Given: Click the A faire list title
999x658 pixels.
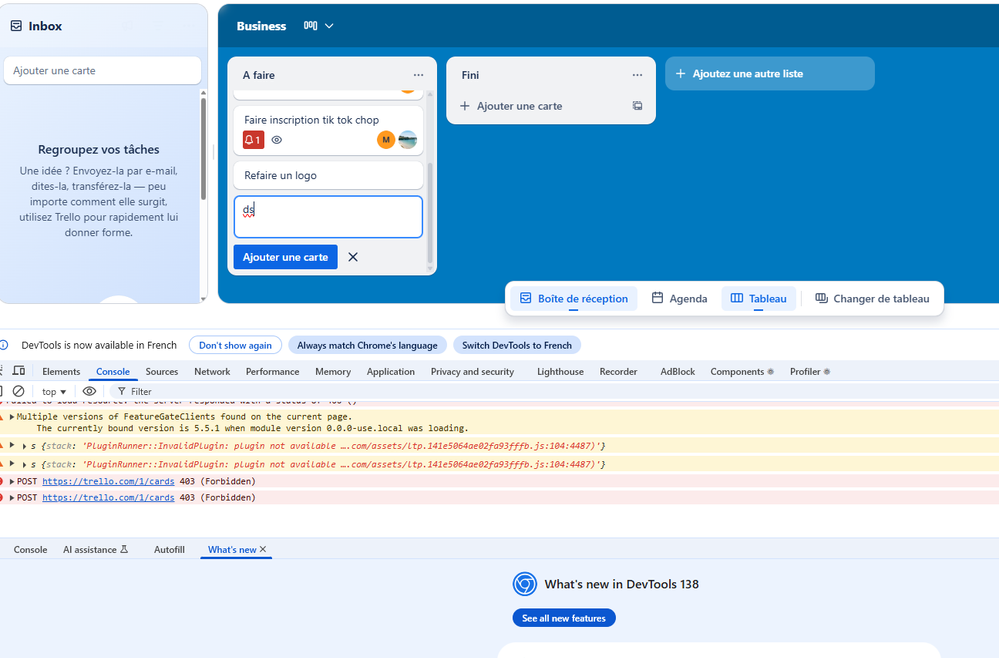Looking at the screenshot, I should click(x=259, y=75).
